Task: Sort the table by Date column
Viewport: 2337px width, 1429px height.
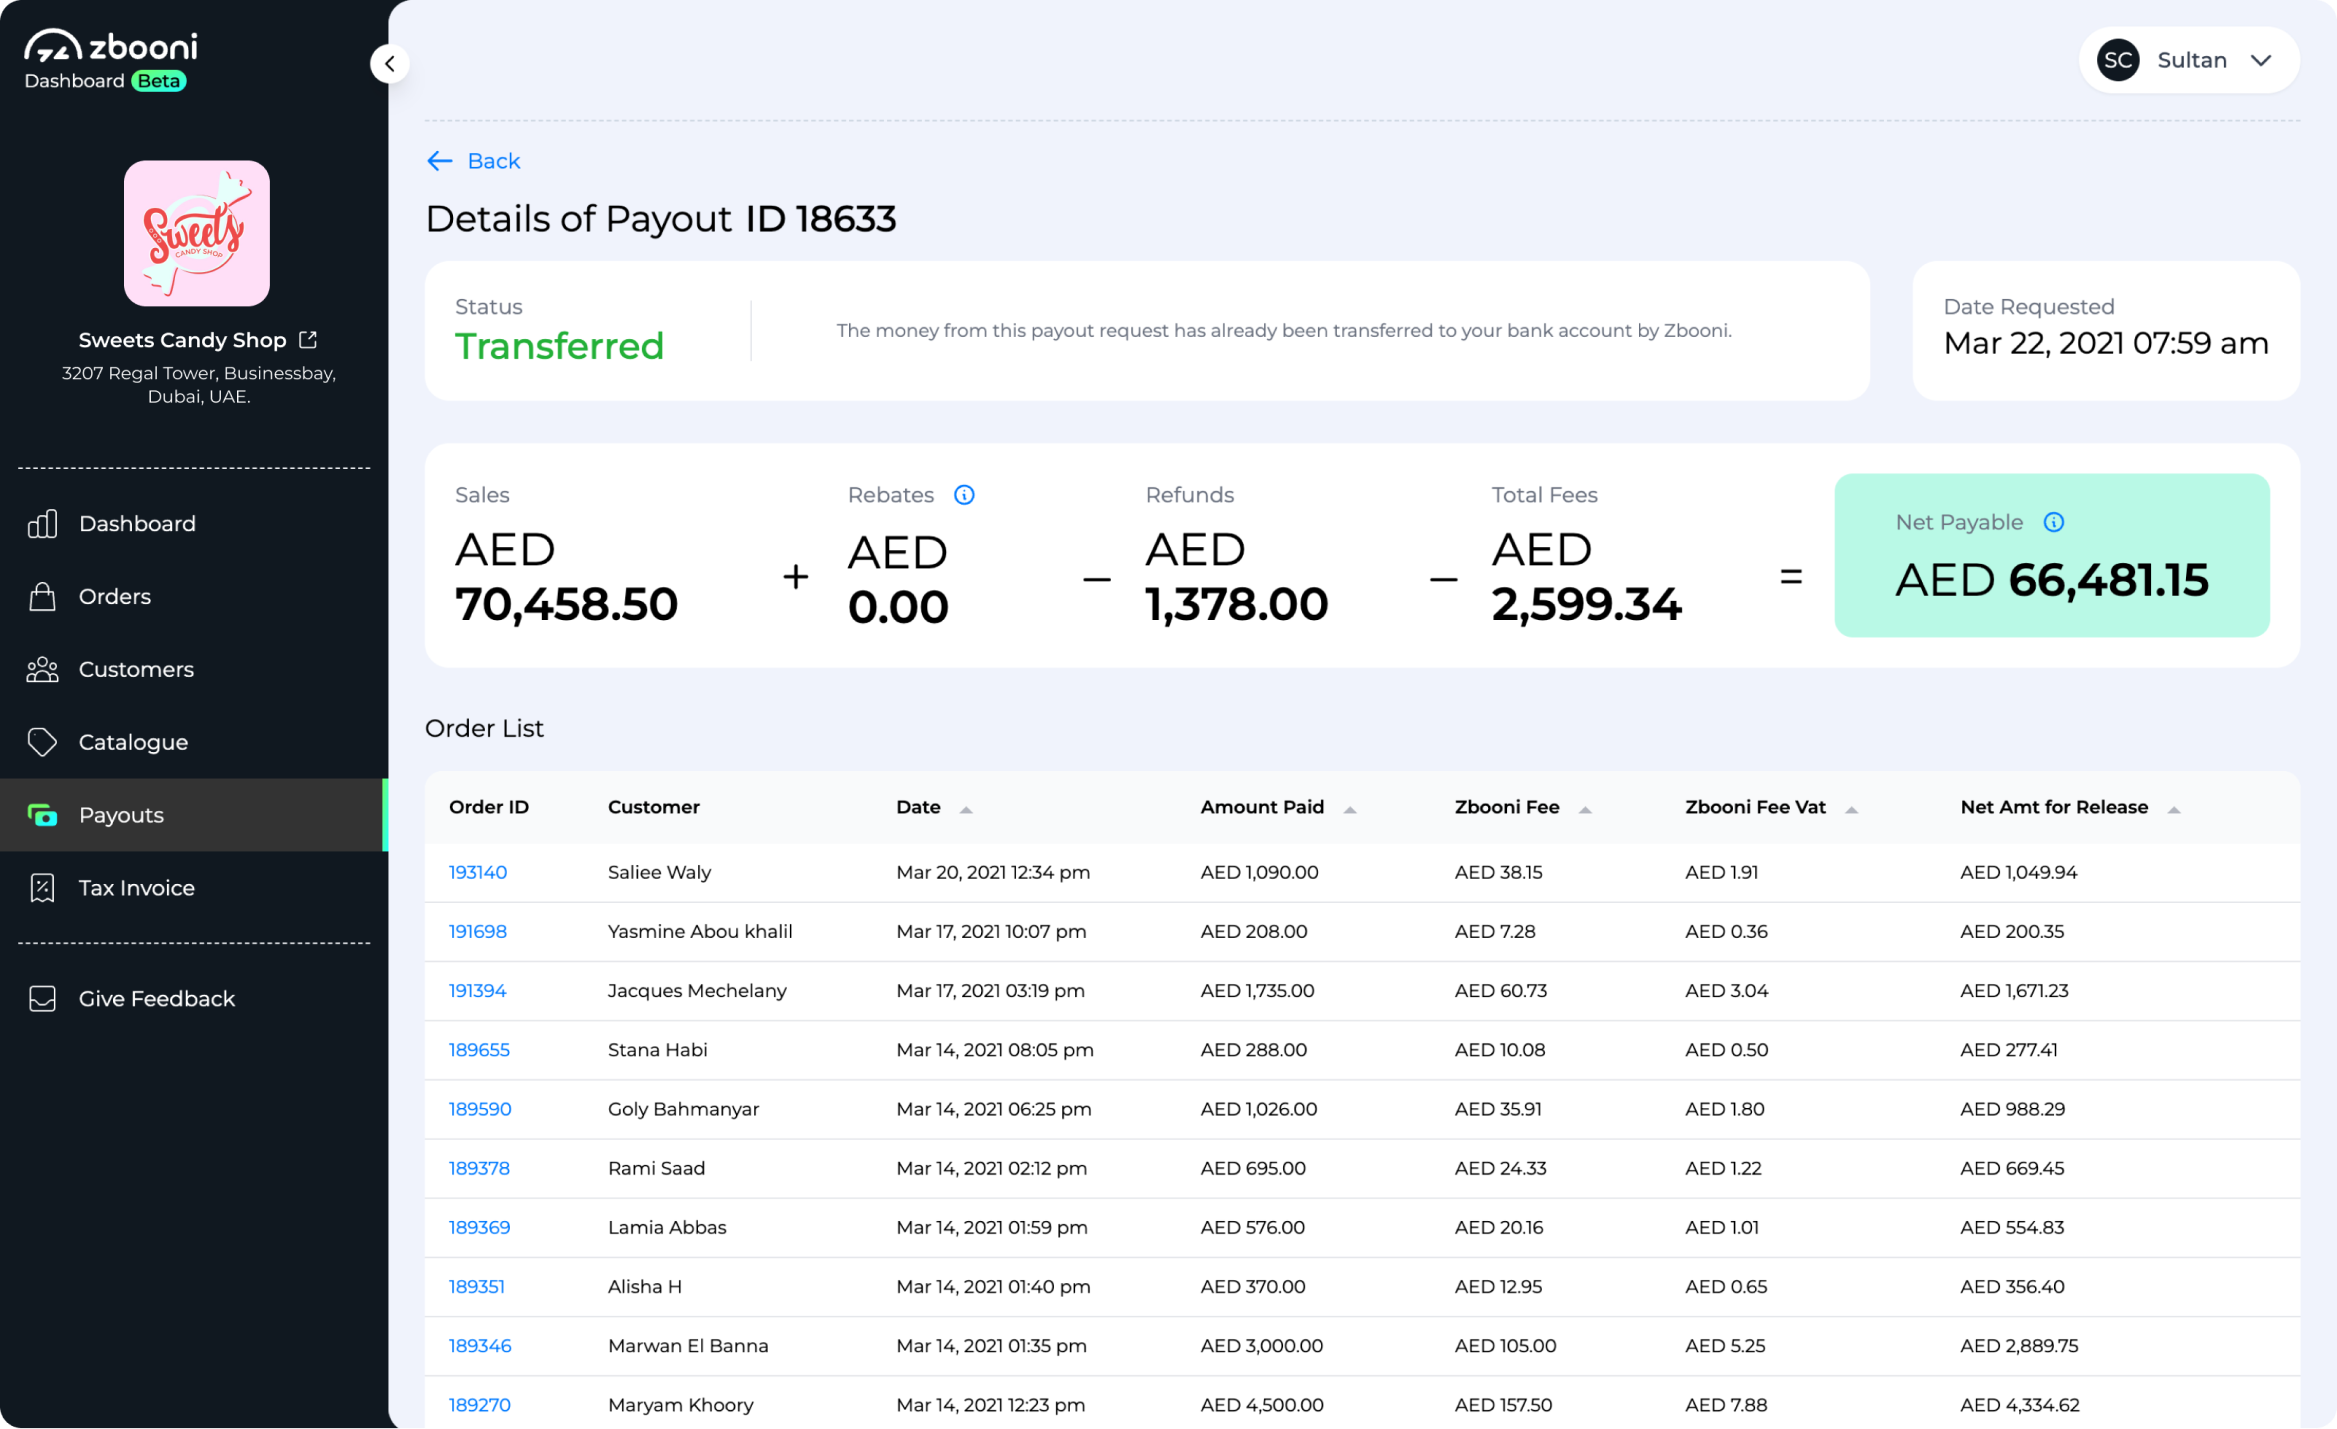Action: 965,809
